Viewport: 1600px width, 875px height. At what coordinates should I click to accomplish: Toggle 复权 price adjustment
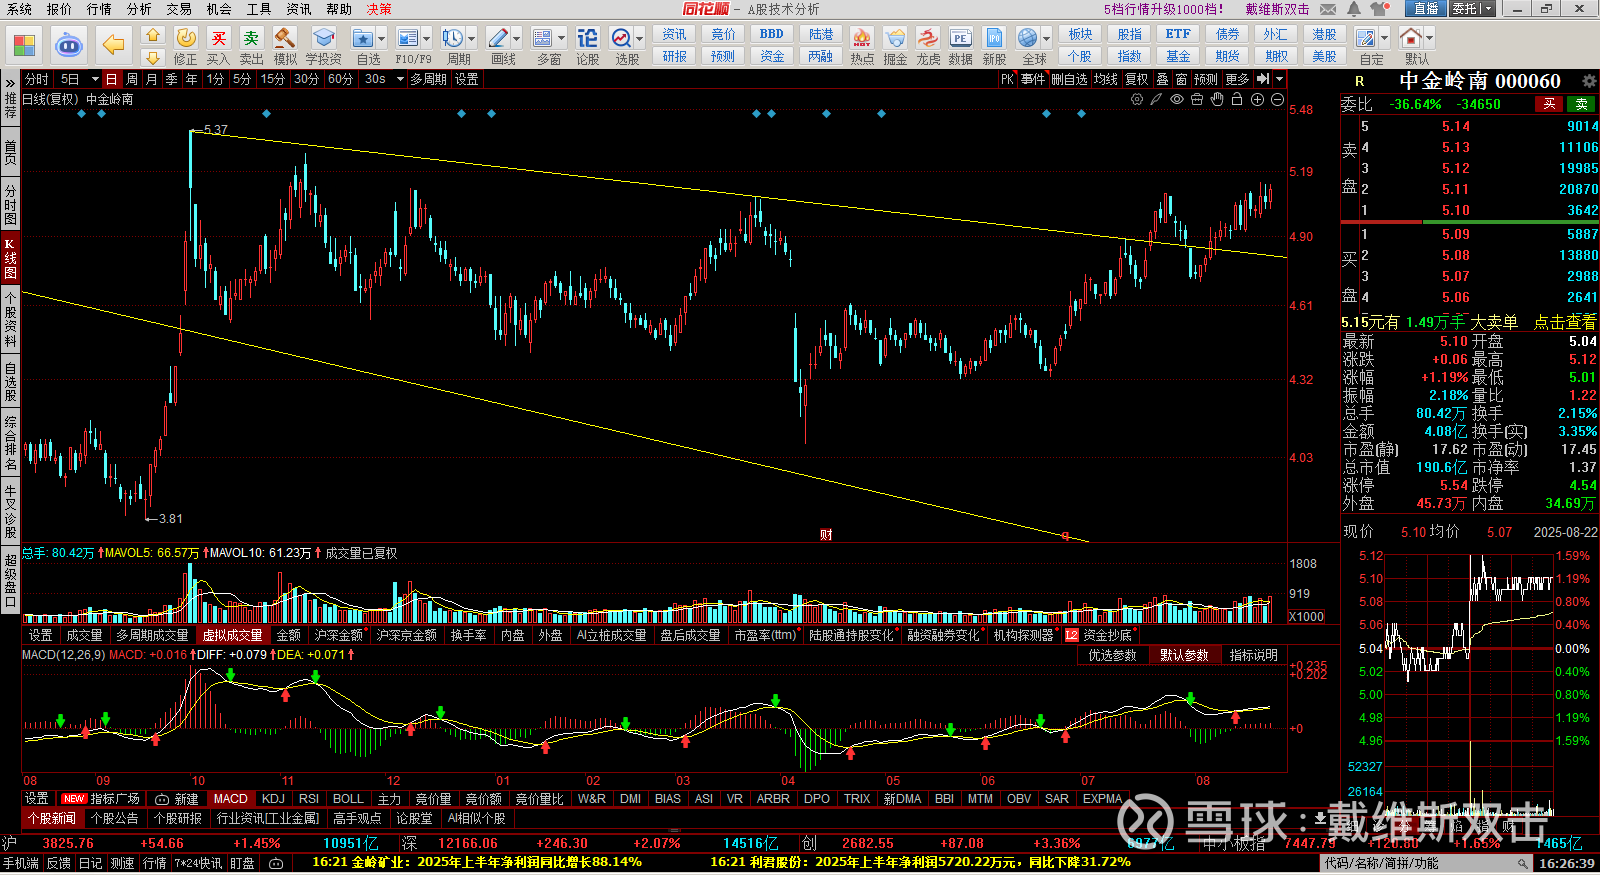pos(1136,79)
